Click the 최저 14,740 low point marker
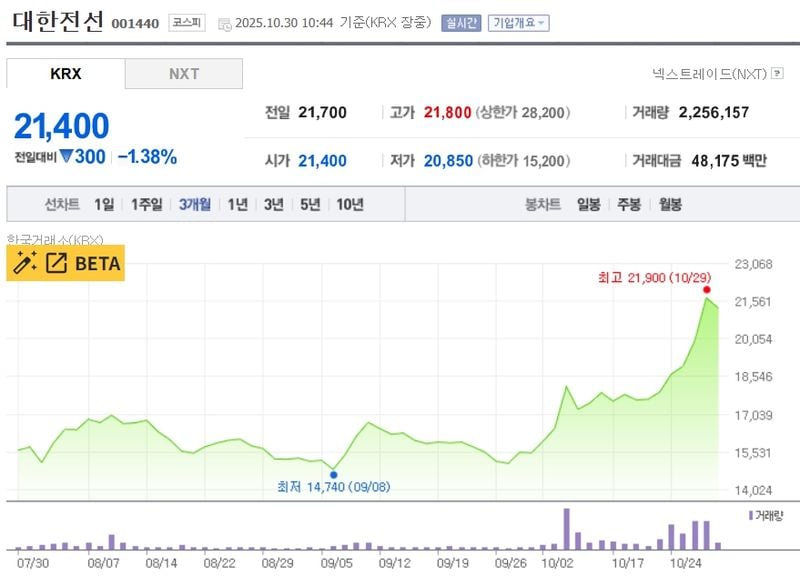This screenshot has width=800, height=586. pos(333,475)
